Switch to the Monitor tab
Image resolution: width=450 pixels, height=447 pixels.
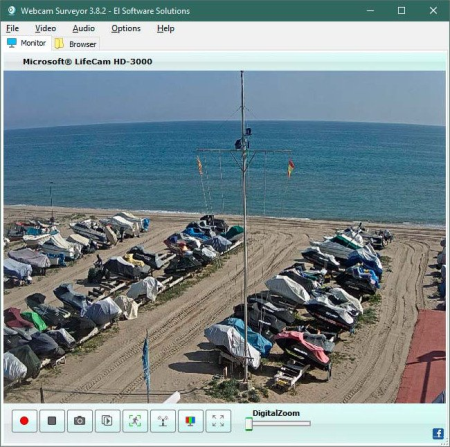click(x=26, y=43)
